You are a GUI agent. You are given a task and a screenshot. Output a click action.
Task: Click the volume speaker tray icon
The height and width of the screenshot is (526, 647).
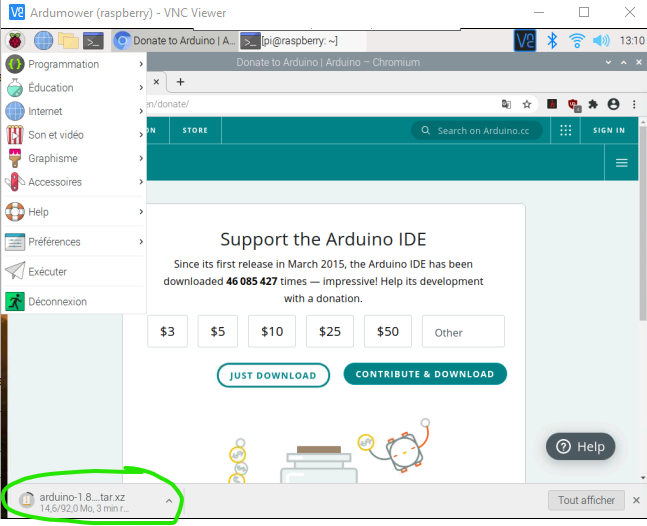pyautogui.click(x=601, y=40)
